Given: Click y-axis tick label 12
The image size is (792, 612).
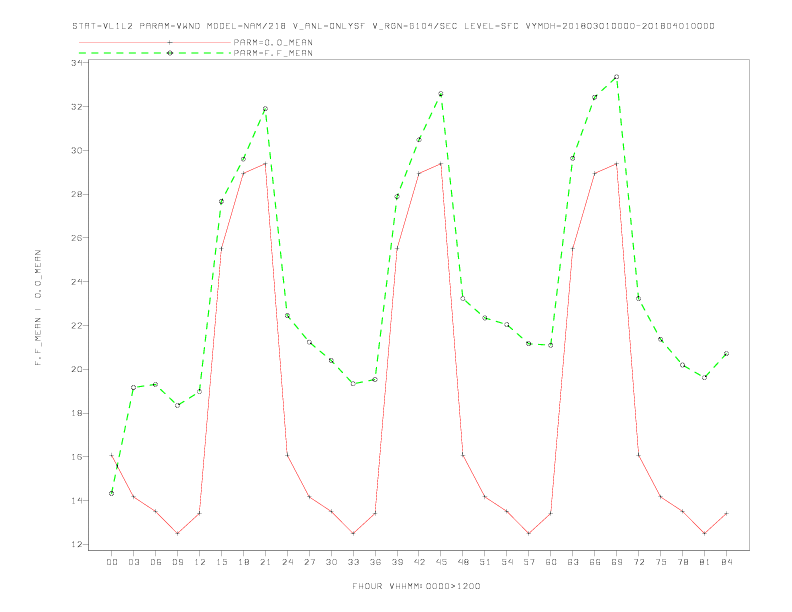Looking at the screenshot, I should [x=77, y=544].
